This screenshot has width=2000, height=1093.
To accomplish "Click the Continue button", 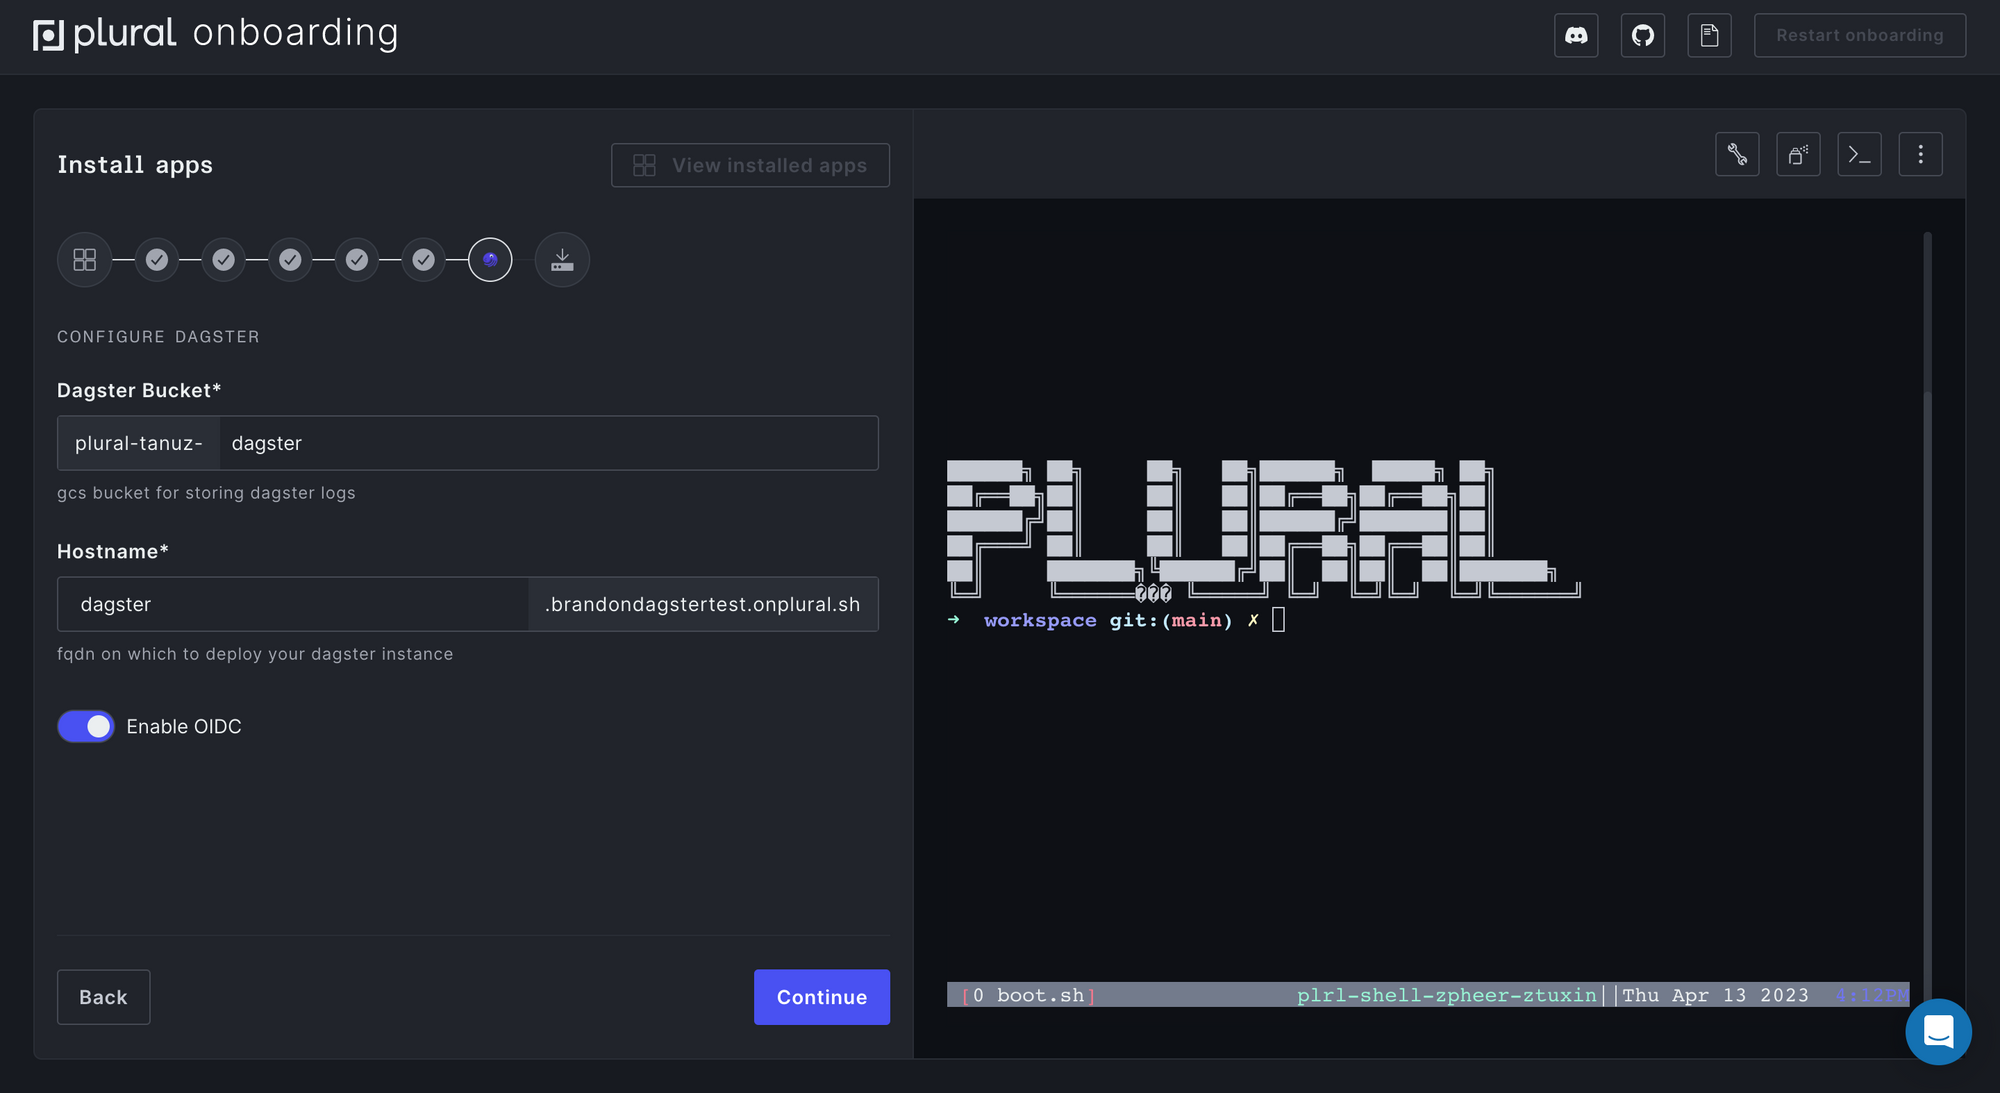I will coord(822,997).
